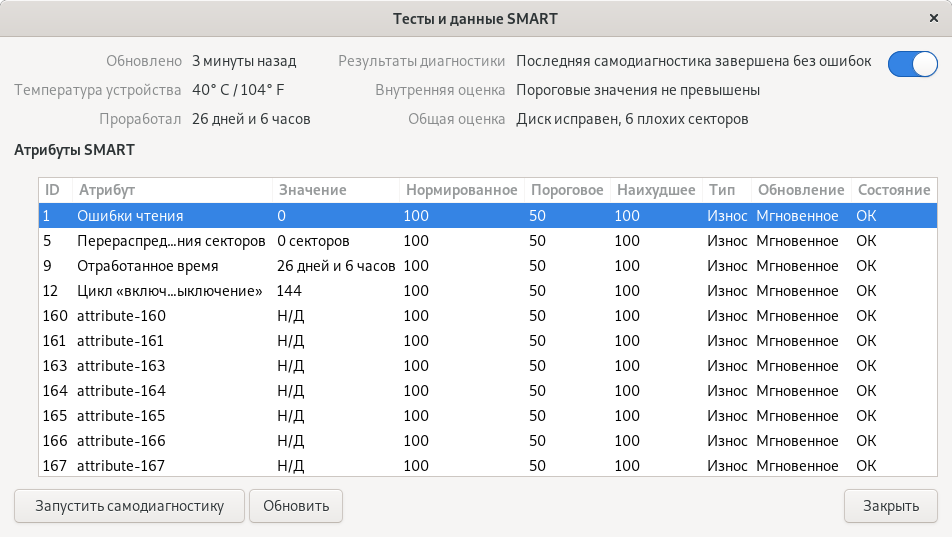
Task: Click the Обновление column header
Action: [x=800, y=190]
